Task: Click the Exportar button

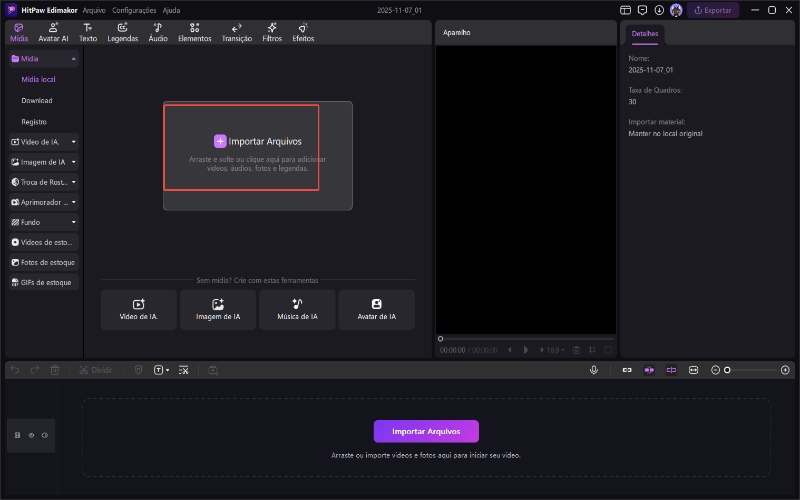Action: click(x=713, y=10)
